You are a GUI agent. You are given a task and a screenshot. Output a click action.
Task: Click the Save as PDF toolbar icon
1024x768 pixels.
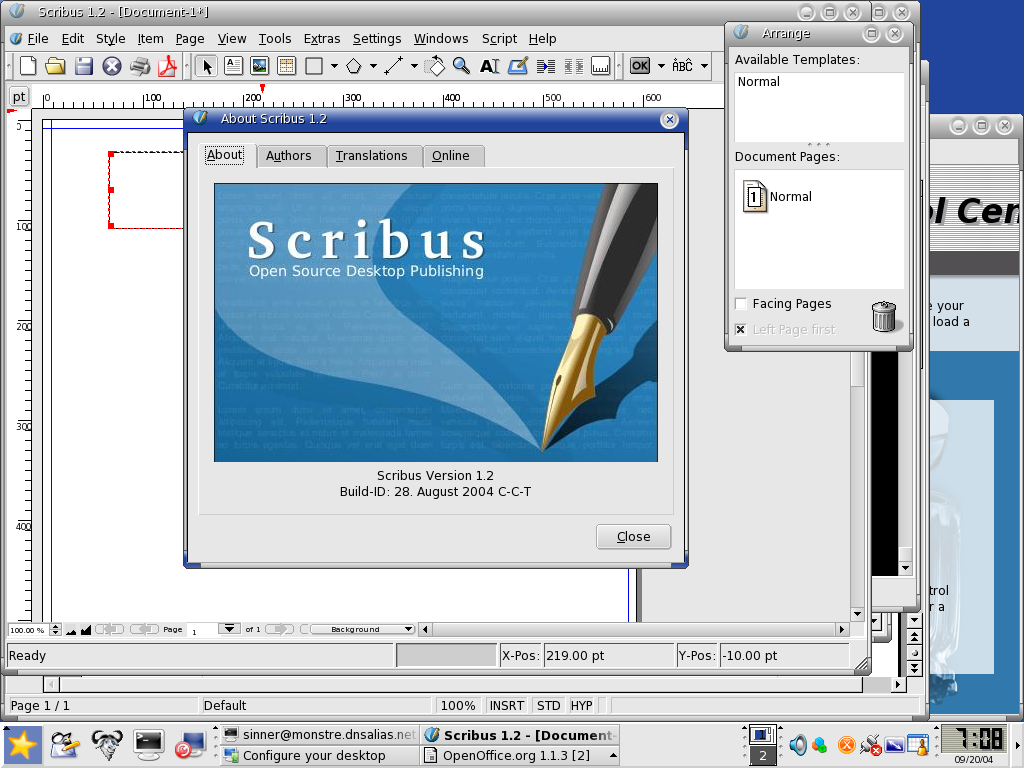(168, 66)
